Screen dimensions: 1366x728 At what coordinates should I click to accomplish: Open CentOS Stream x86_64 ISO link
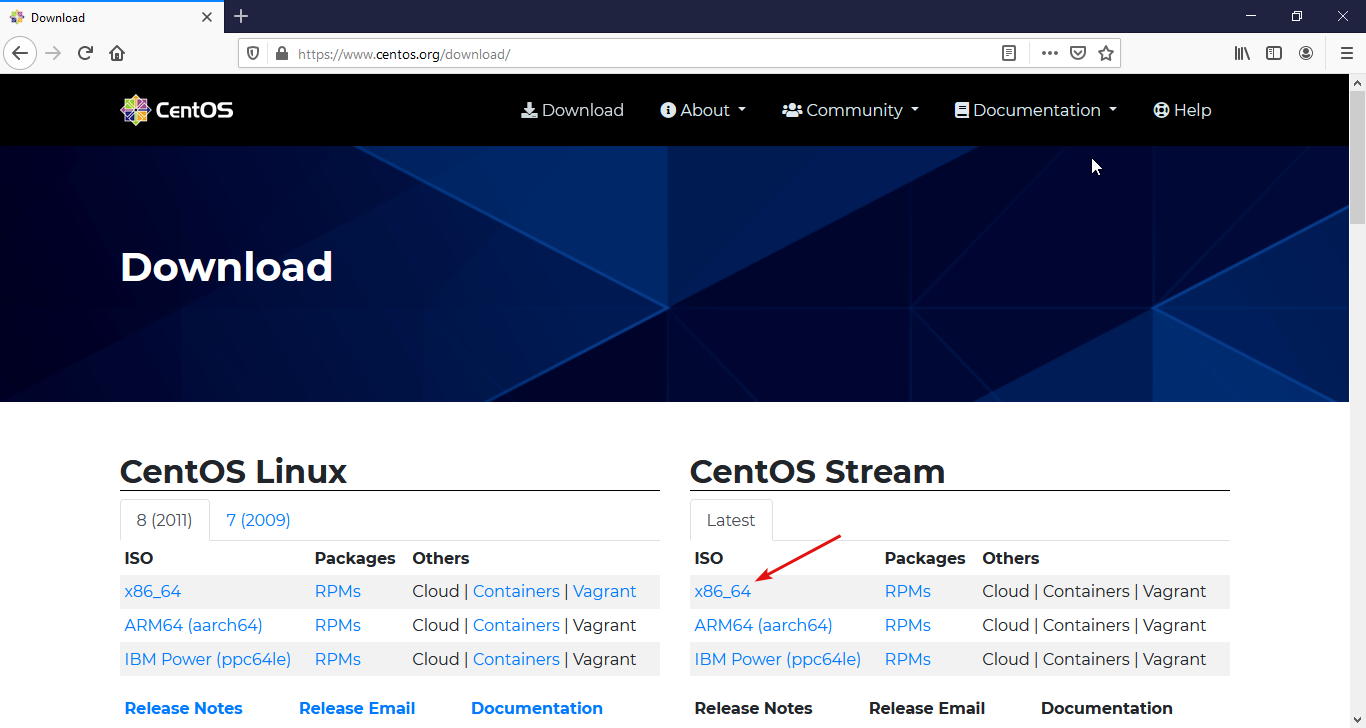point(723,591)
